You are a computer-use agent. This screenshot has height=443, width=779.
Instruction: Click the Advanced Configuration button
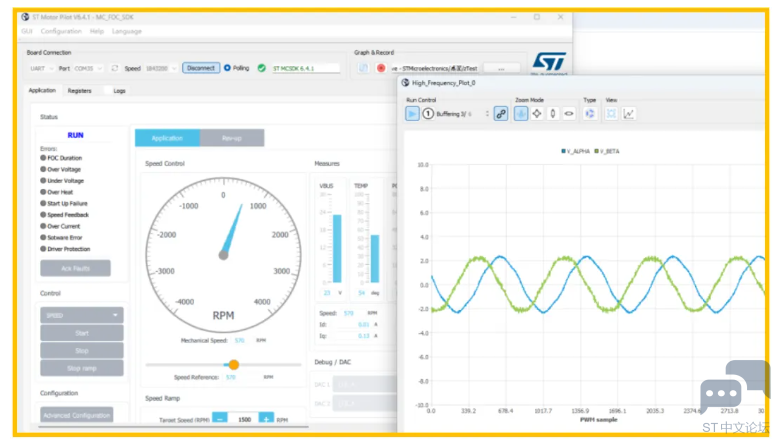coord(77,415)
